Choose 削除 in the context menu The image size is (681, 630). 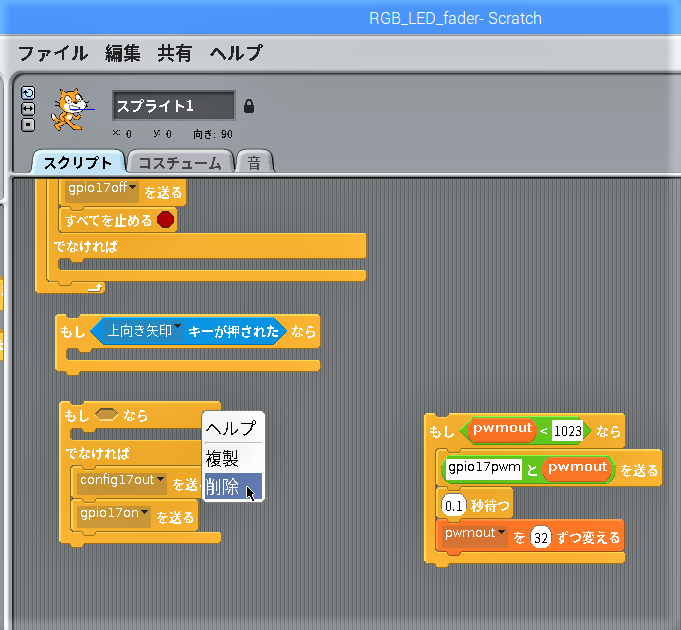click(233, 486)
